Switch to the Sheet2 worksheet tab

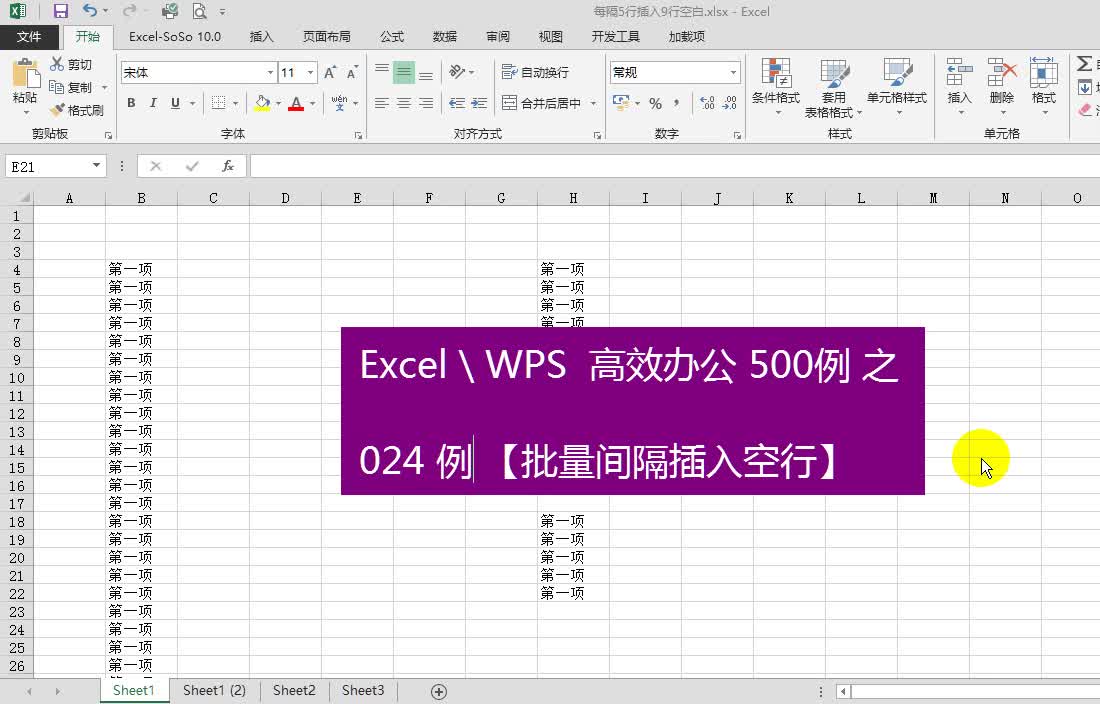click(x=293, y=689)
